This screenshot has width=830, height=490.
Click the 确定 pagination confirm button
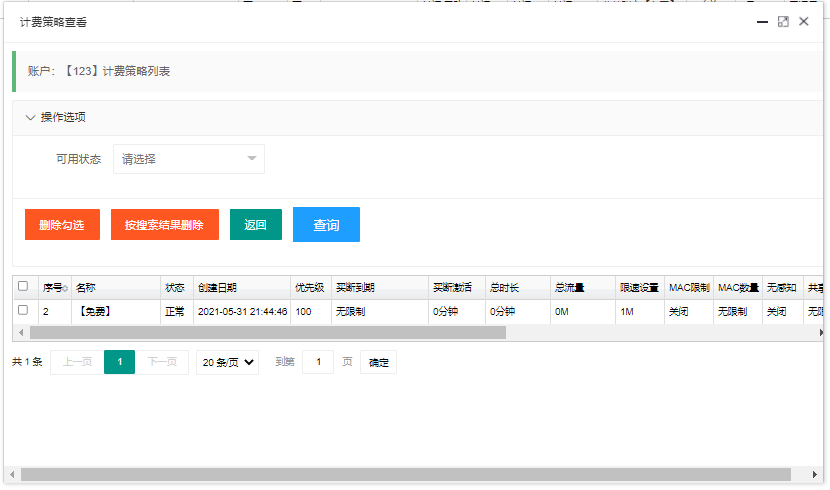click(x=378, y=362)
